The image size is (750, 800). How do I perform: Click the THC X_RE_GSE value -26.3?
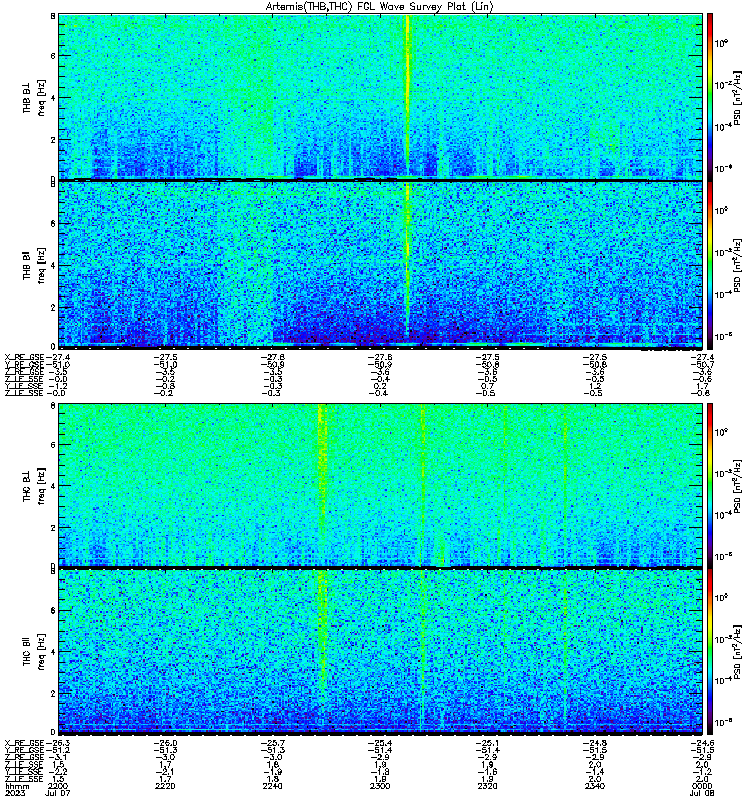point(57,743)
